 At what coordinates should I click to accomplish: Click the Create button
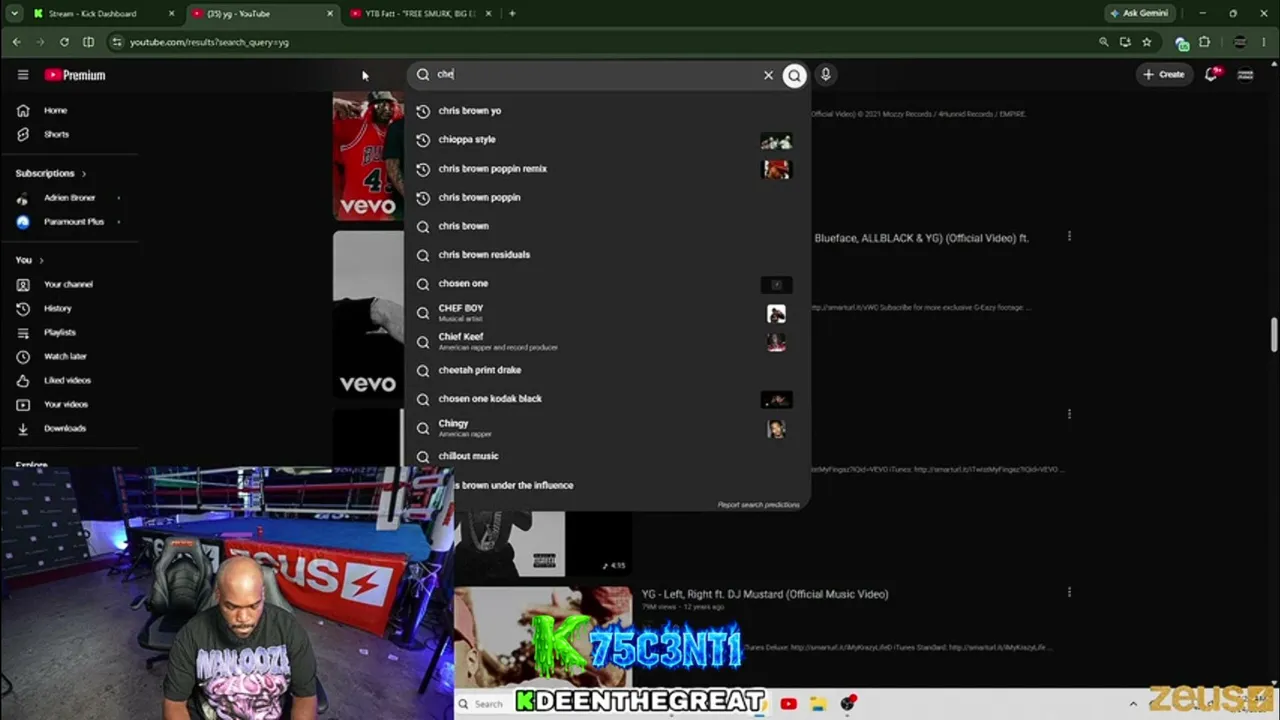click(1164, 74)
